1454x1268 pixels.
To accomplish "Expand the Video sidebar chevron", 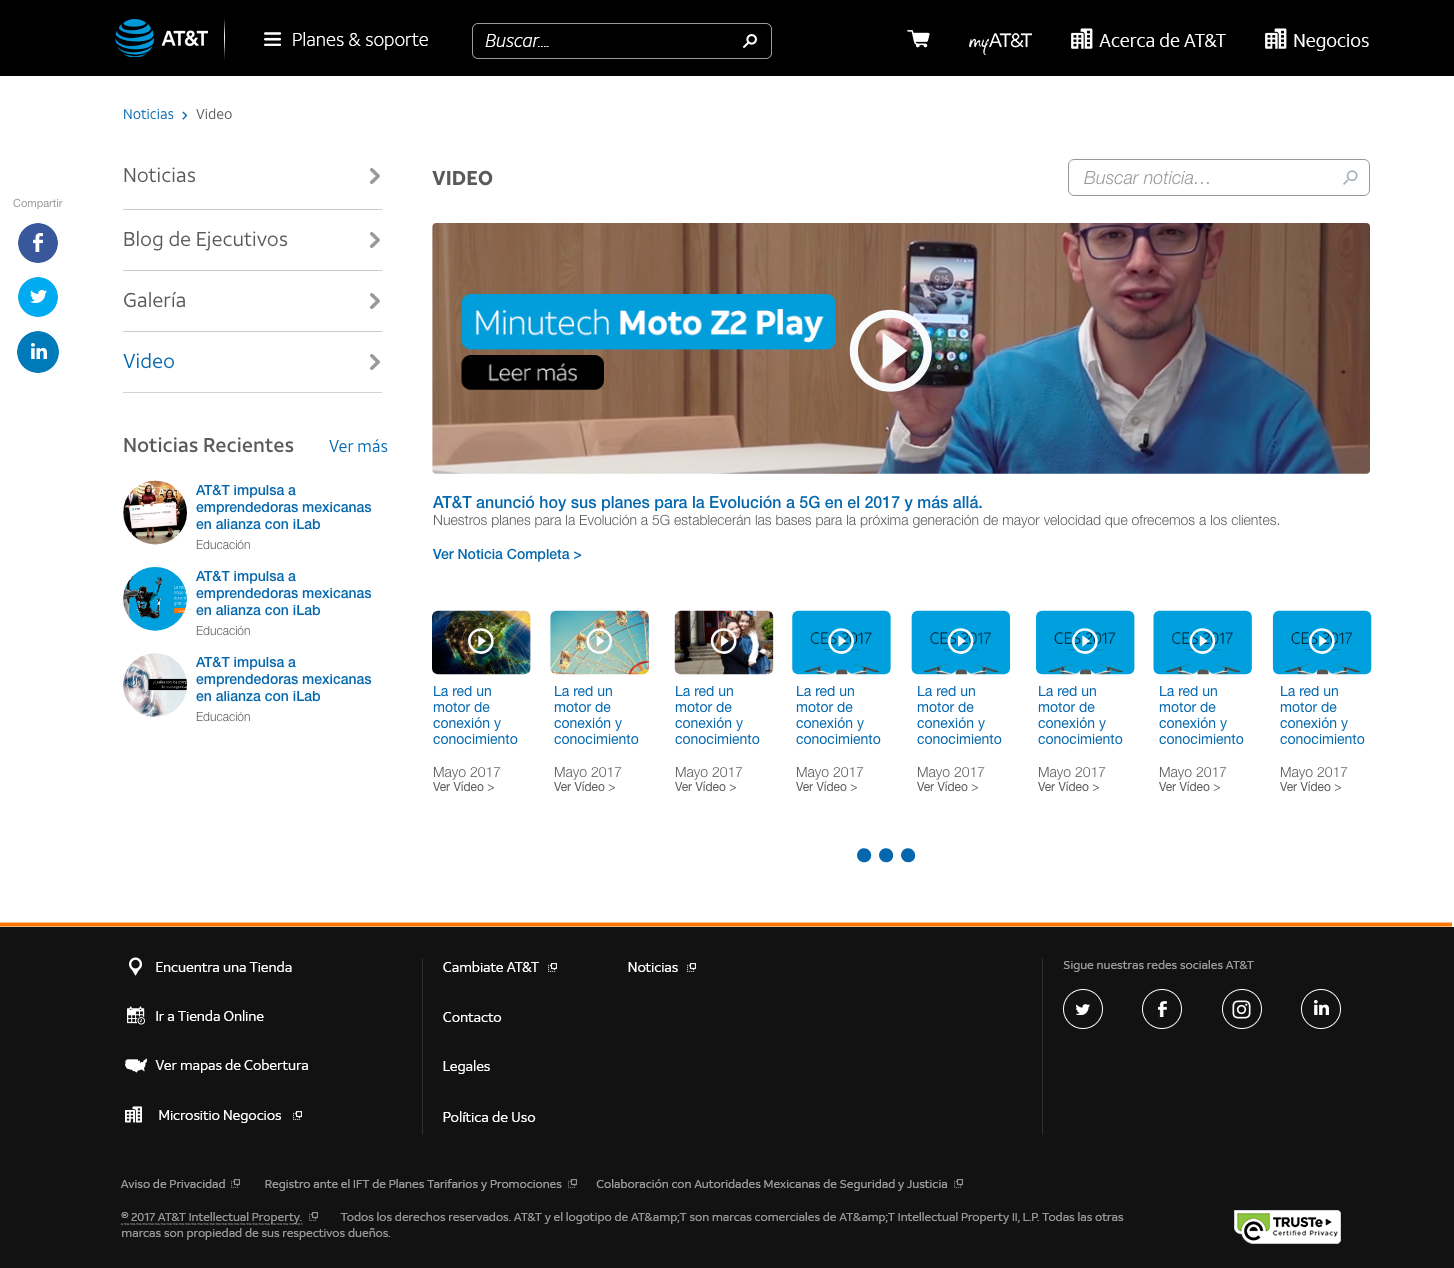I will (375, 362).
